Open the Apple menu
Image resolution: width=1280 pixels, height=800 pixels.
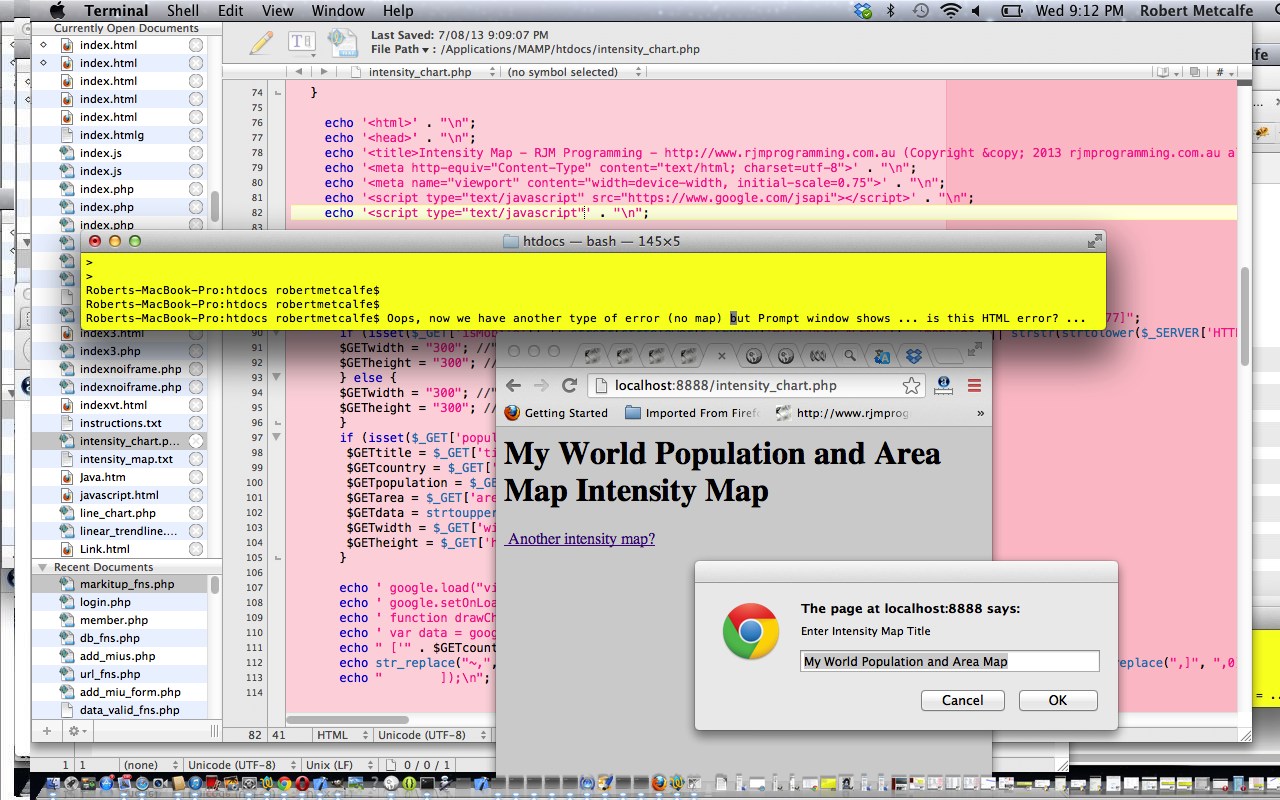tap(57, 11)
